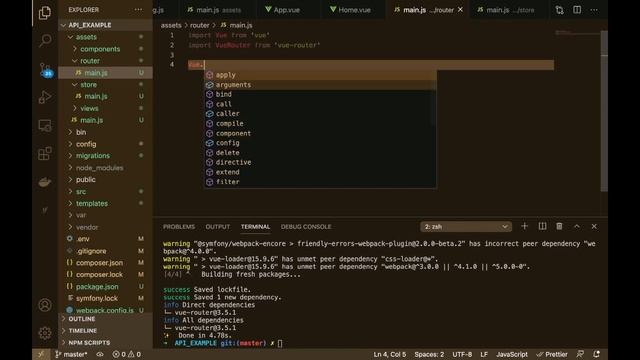
Task: Click the router breadcrumb segment
Action: [x=200, y=25]
